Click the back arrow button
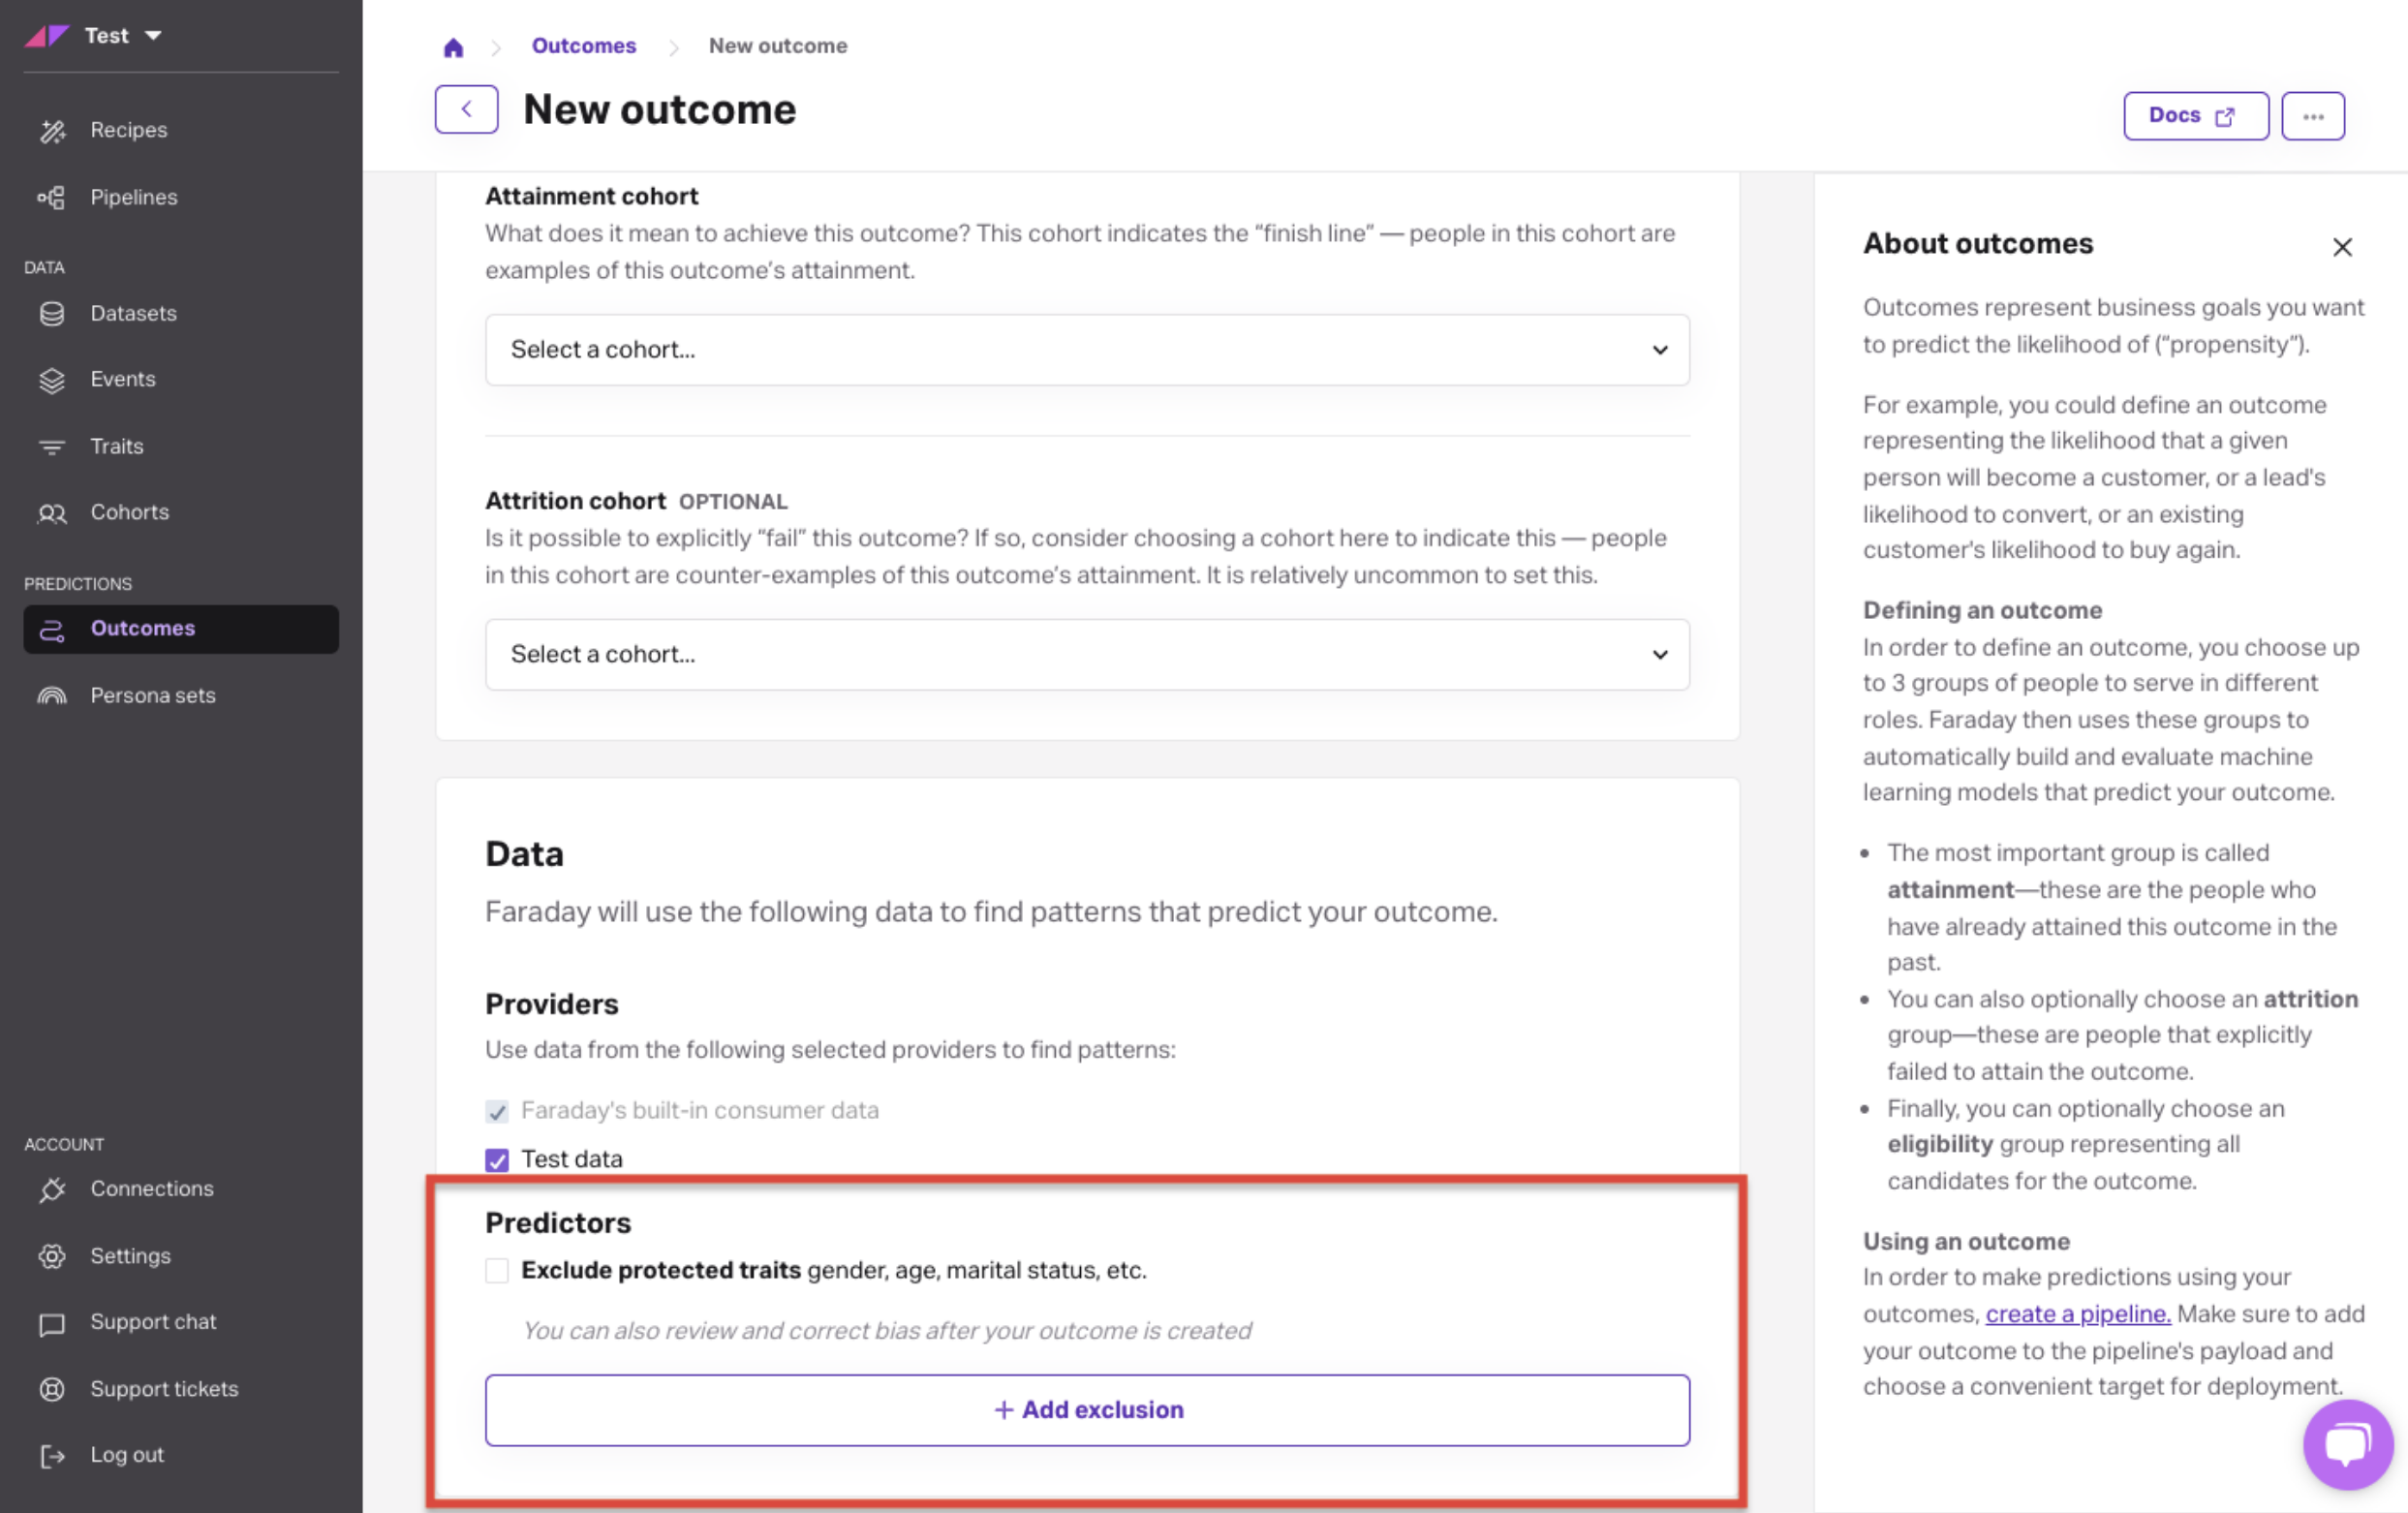Image resolution: width=2408 pixels, height=1513 pixels. 466,110
